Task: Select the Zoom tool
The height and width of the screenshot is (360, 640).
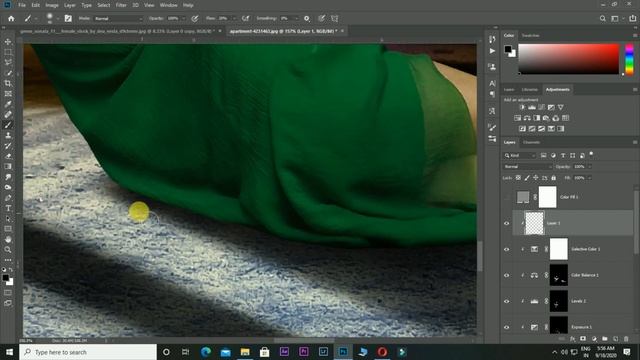Action: click(x=8, y=250)
